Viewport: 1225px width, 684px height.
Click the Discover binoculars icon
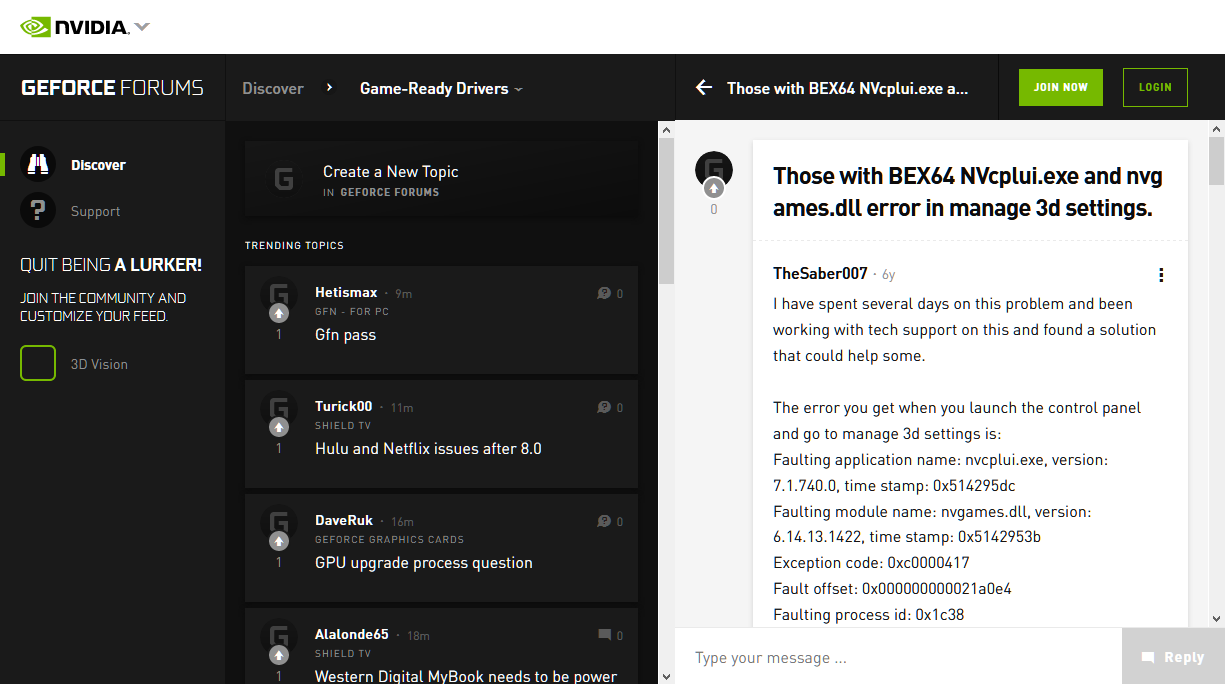point(38,165)
